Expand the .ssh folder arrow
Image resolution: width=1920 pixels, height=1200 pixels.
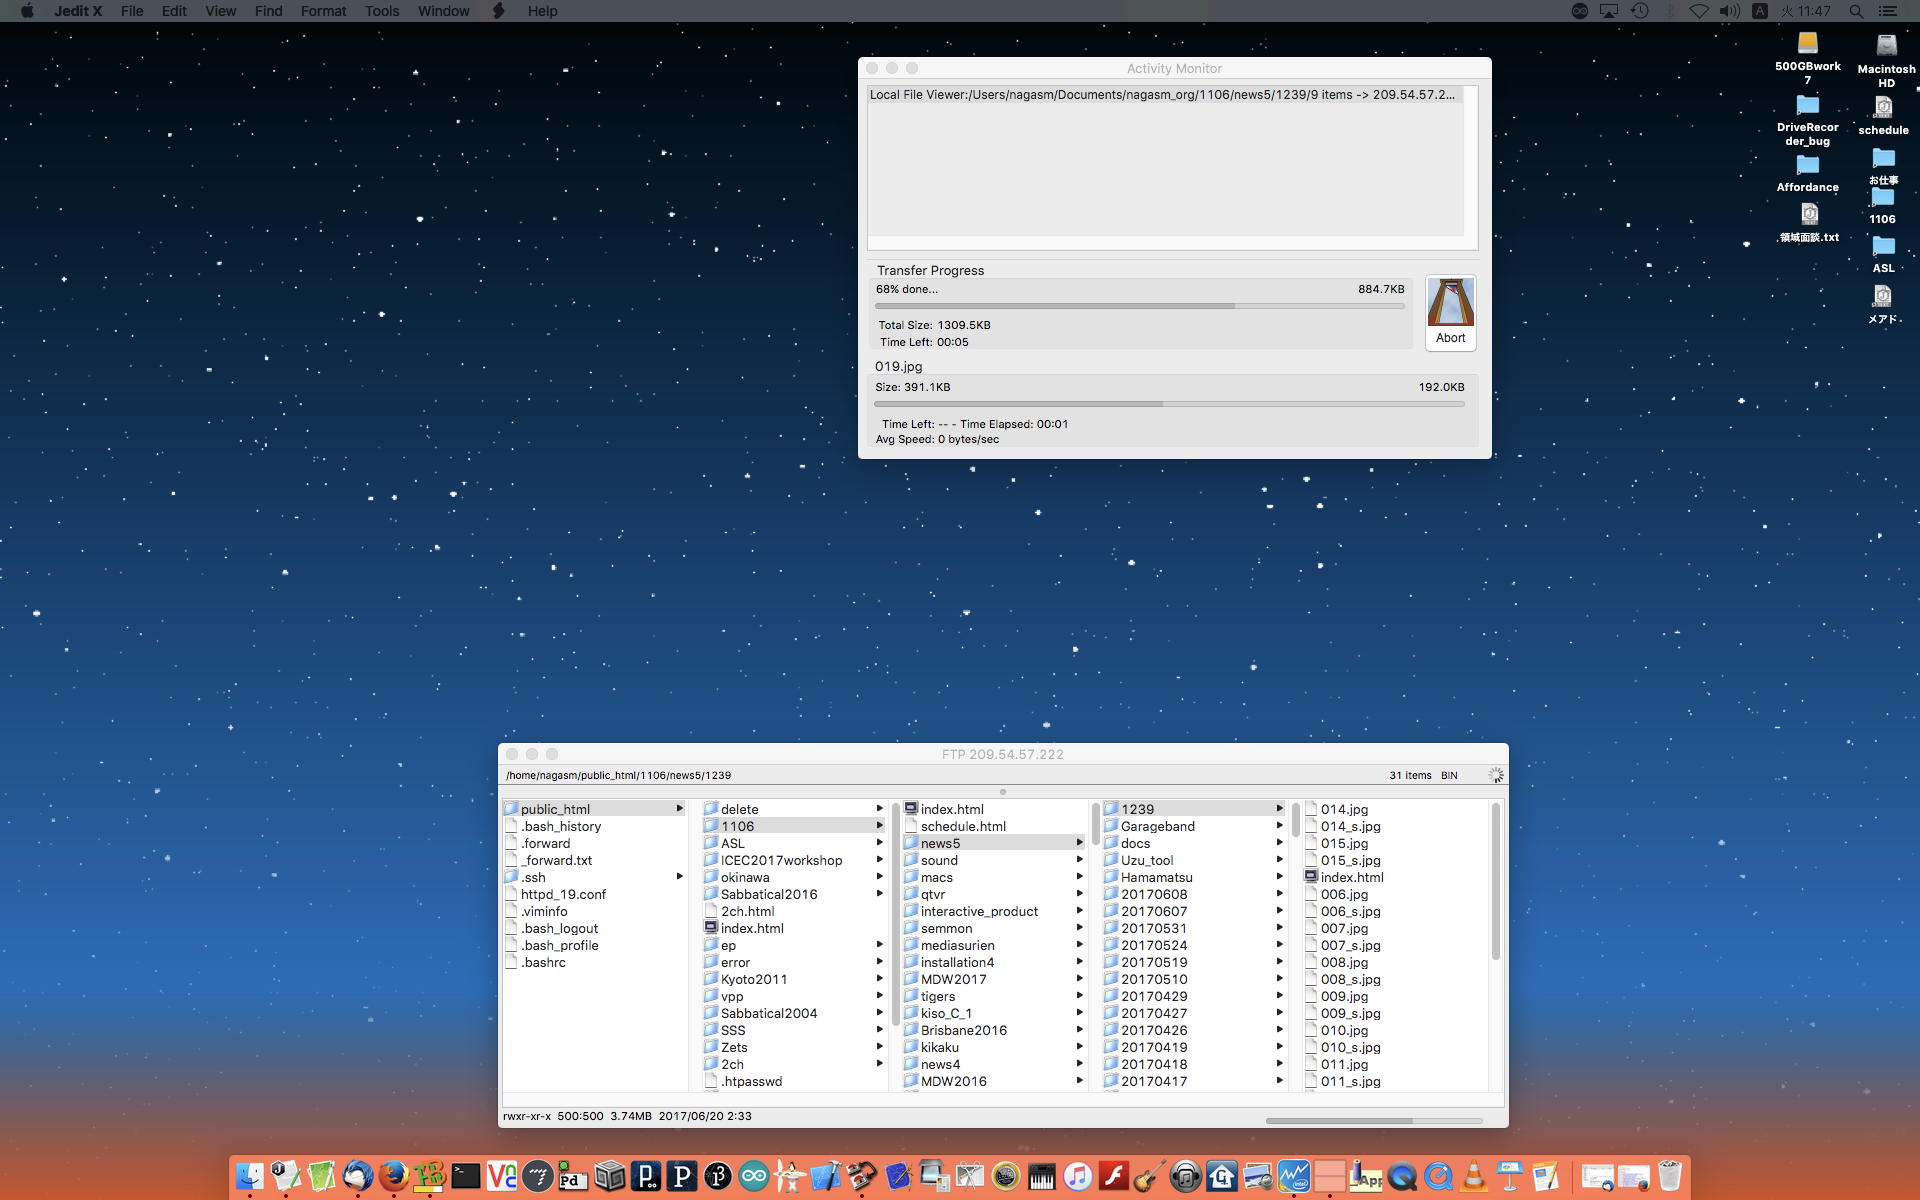point(680,877)
